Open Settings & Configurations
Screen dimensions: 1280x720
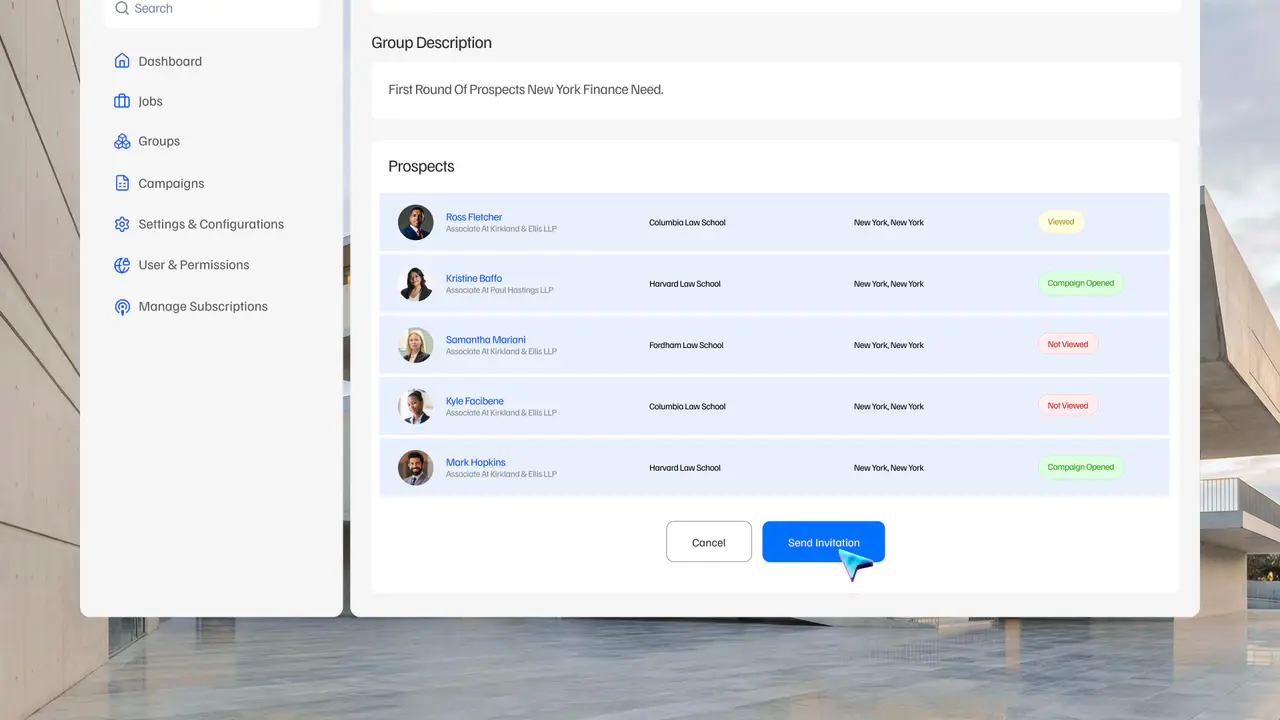coord(211,224)
